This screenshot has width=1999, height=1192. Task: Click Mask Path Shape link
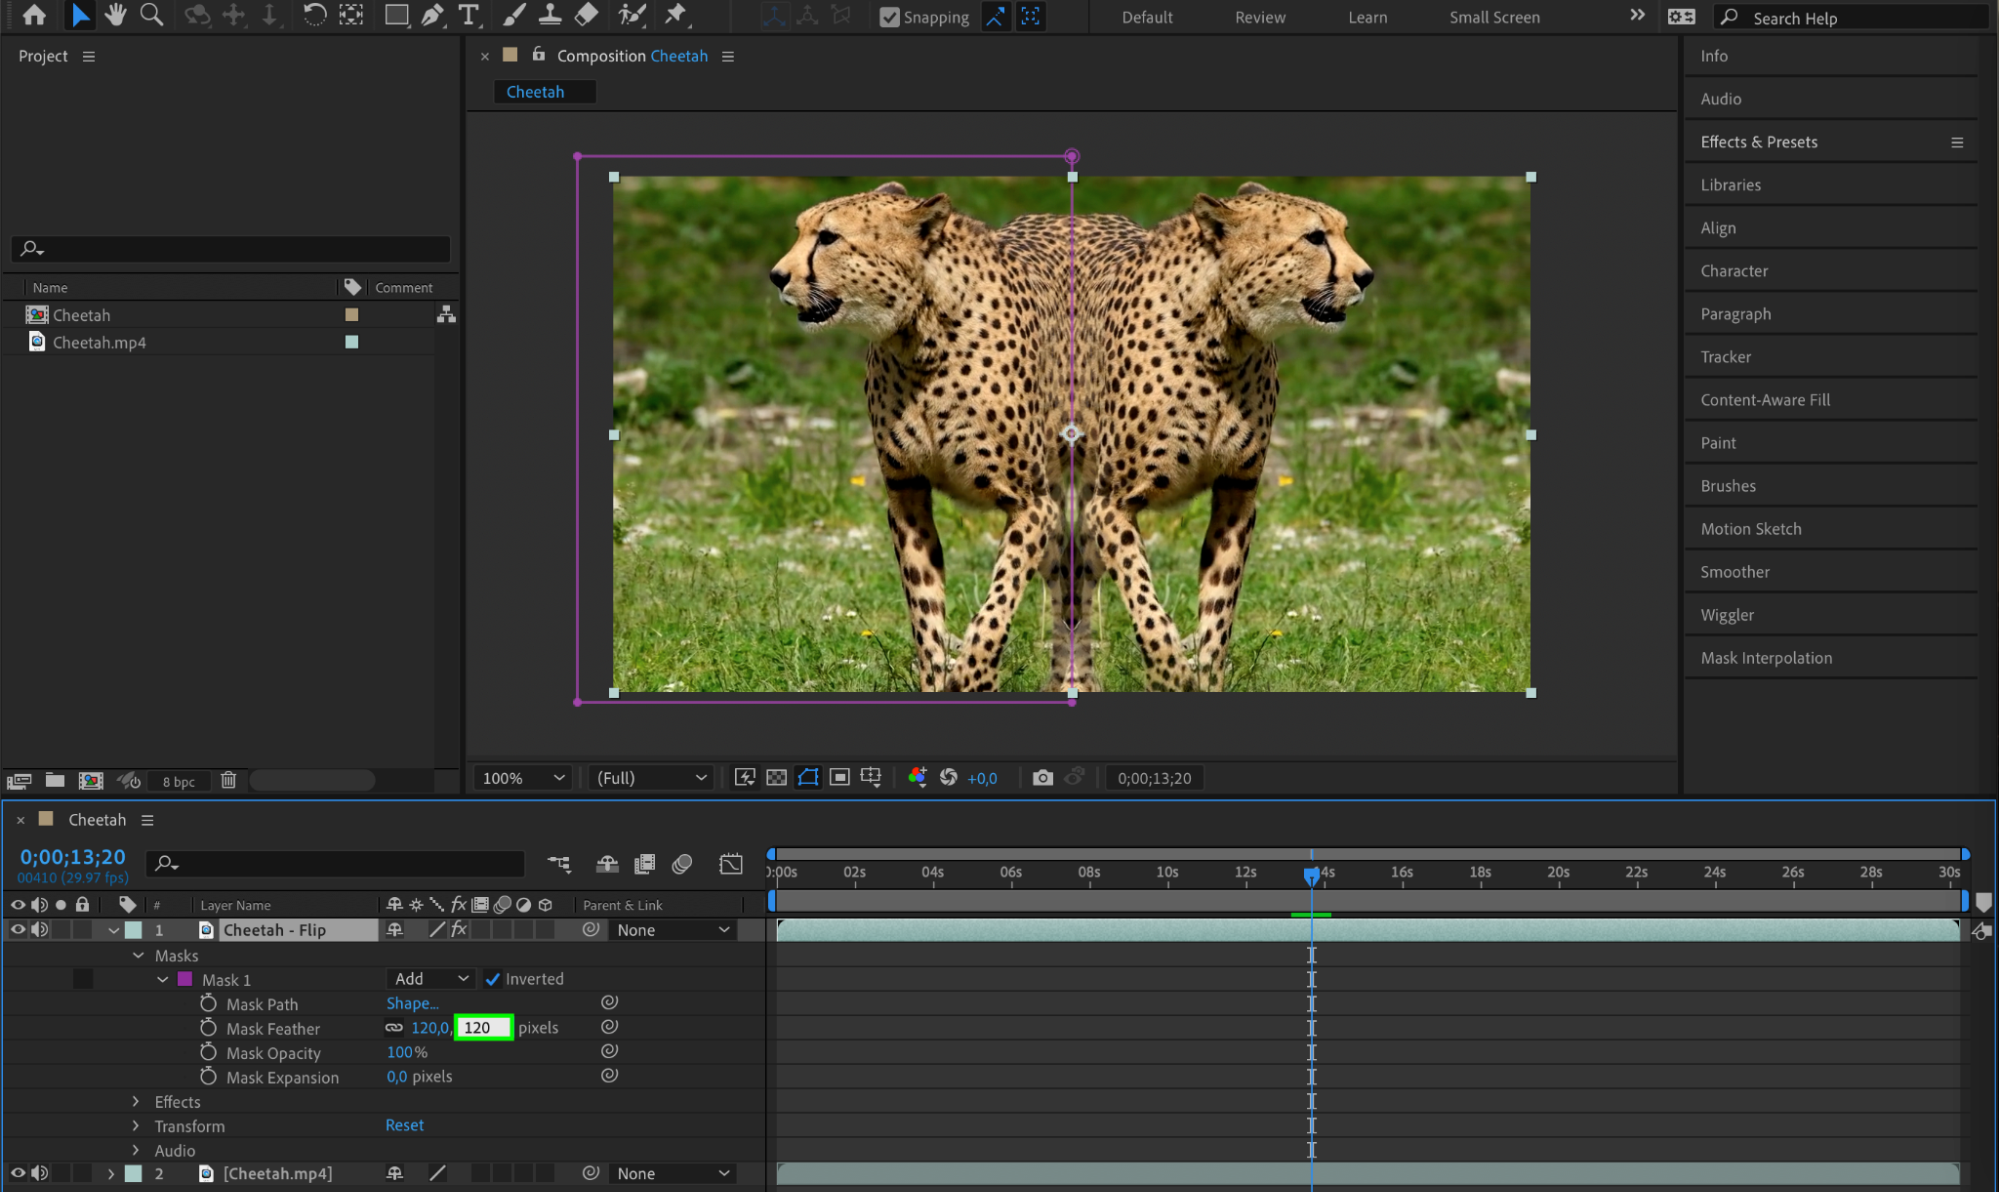click(412, 1003)
